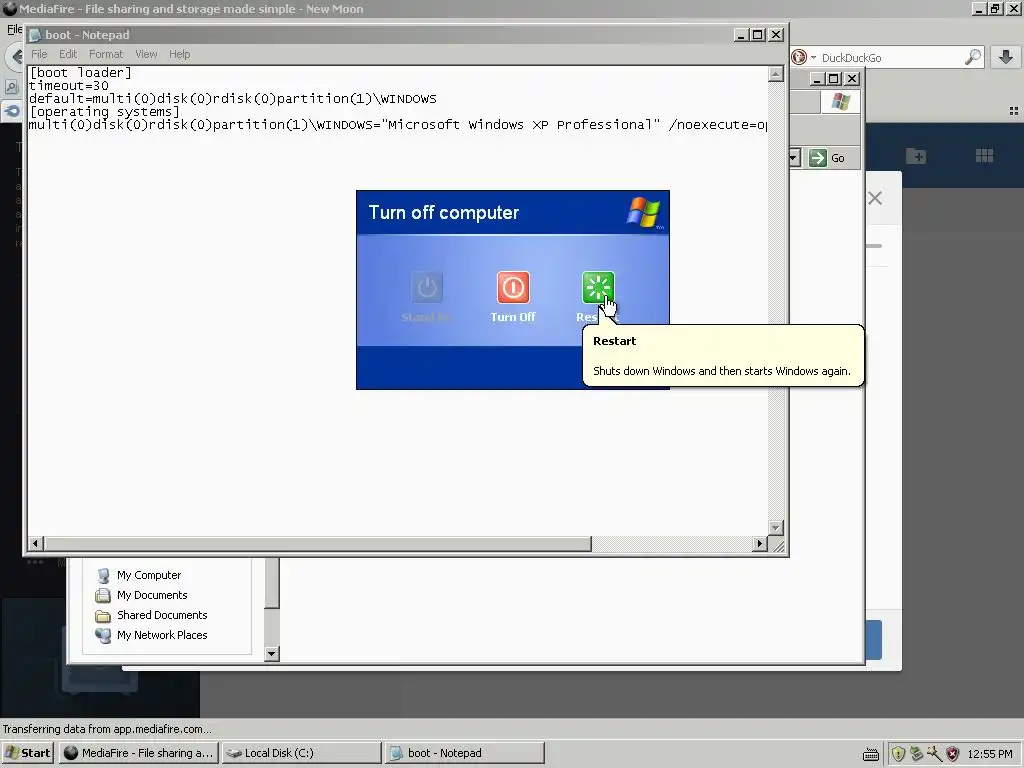The image size is (1024, 768).
Task: Select Shared Documents in Explorer sidebar
Action: coord(162,615)
